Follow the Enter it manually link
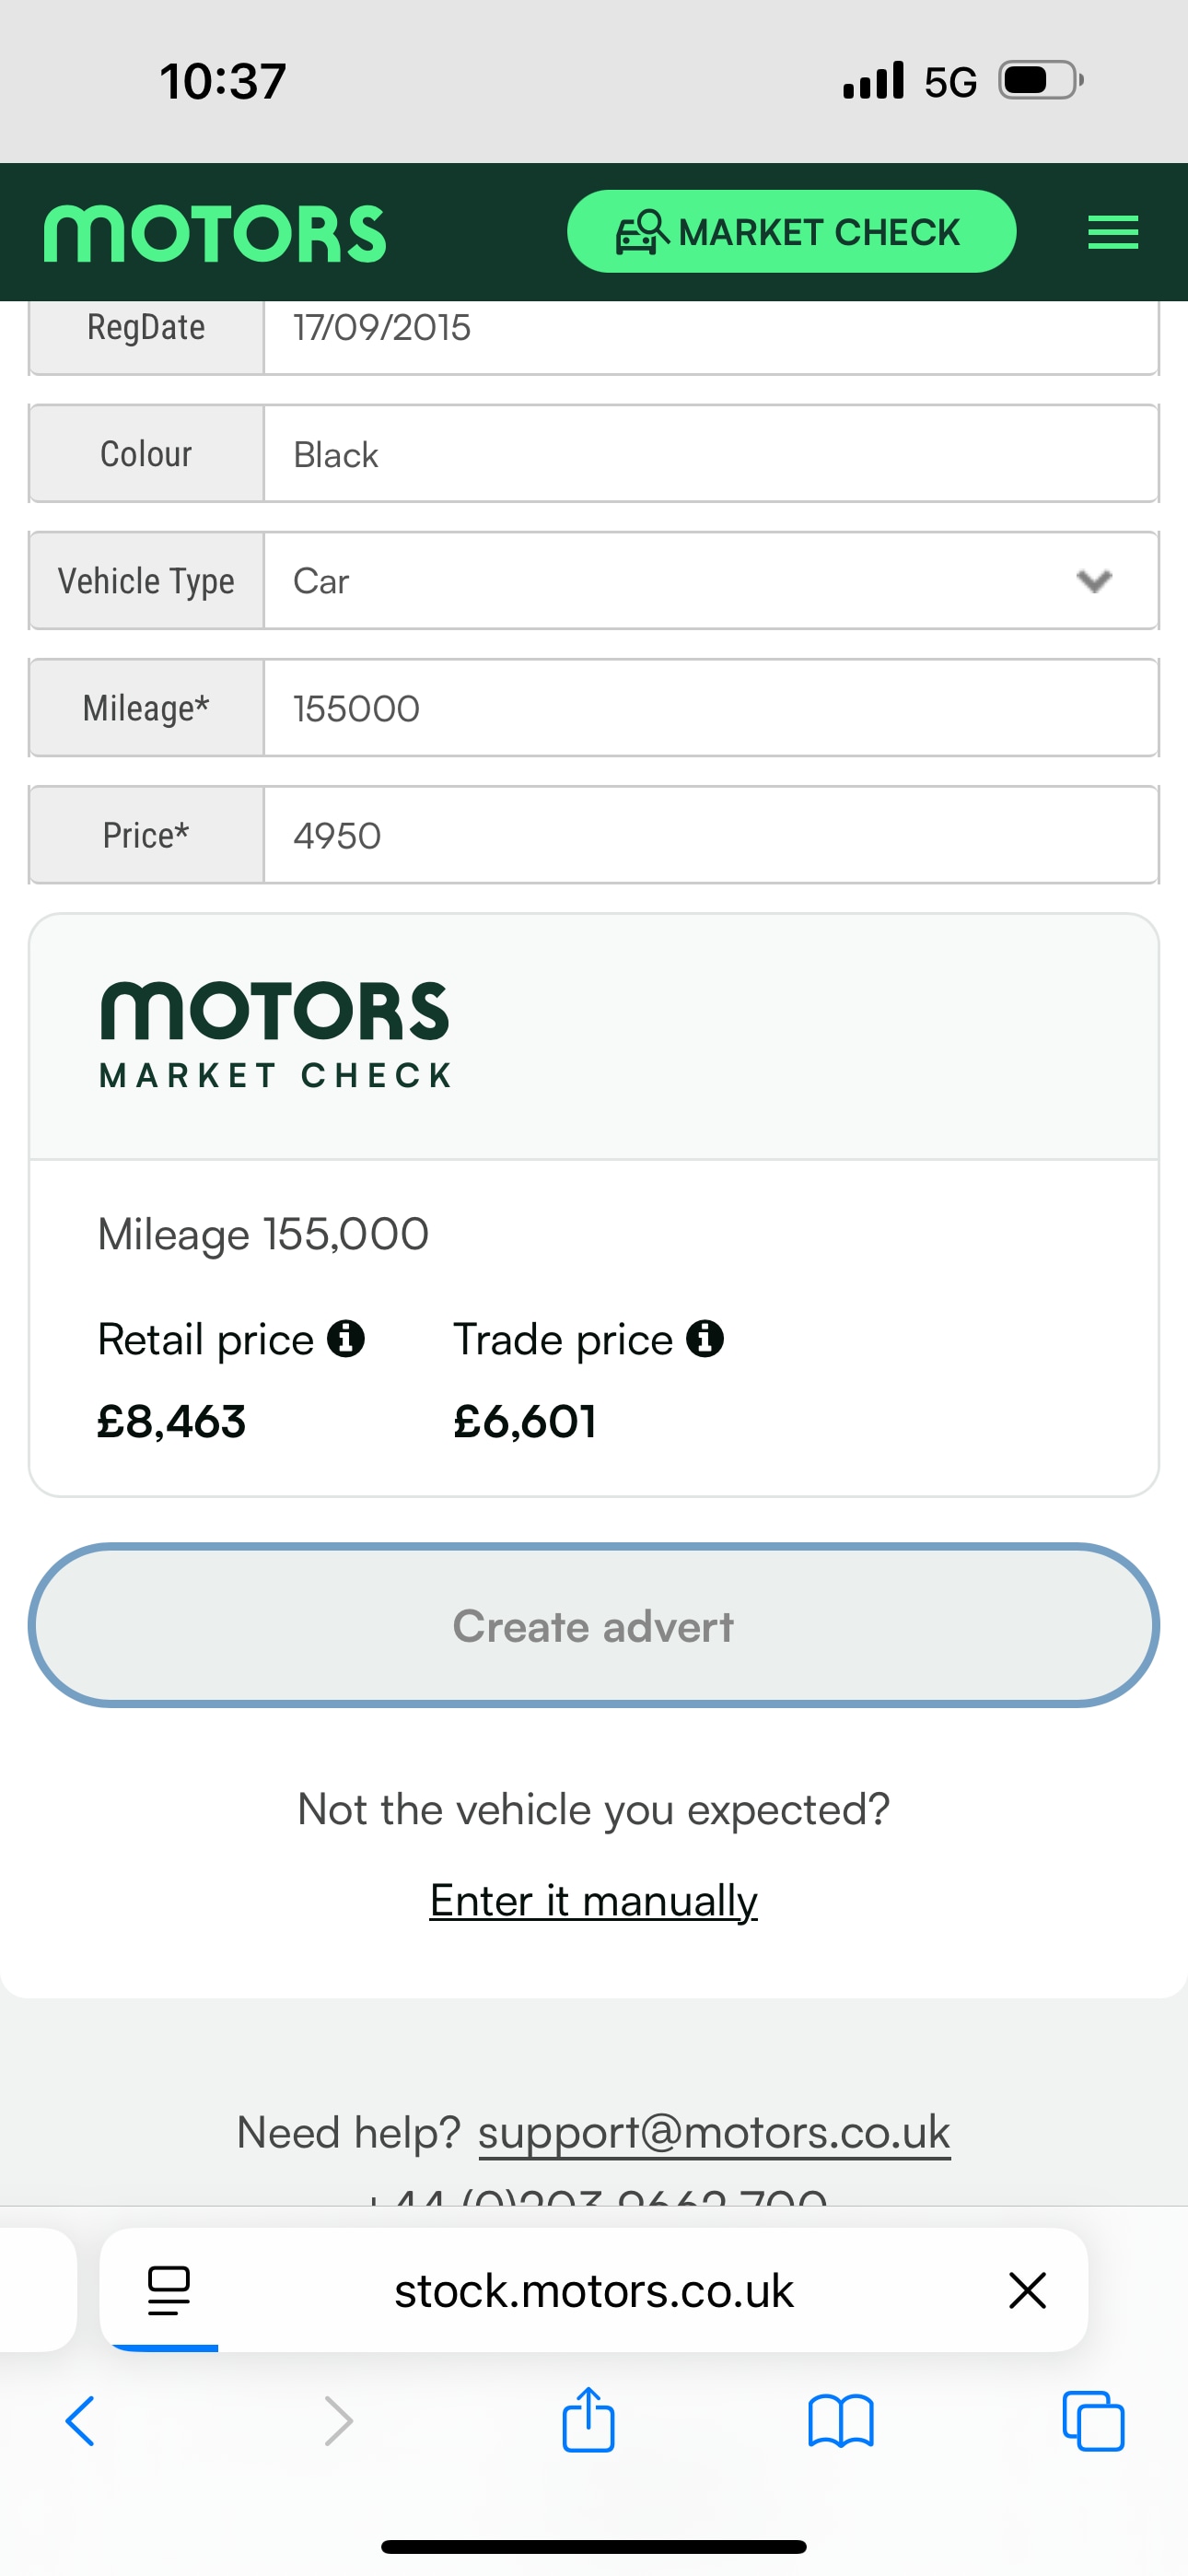 (x=593, y=1900)
